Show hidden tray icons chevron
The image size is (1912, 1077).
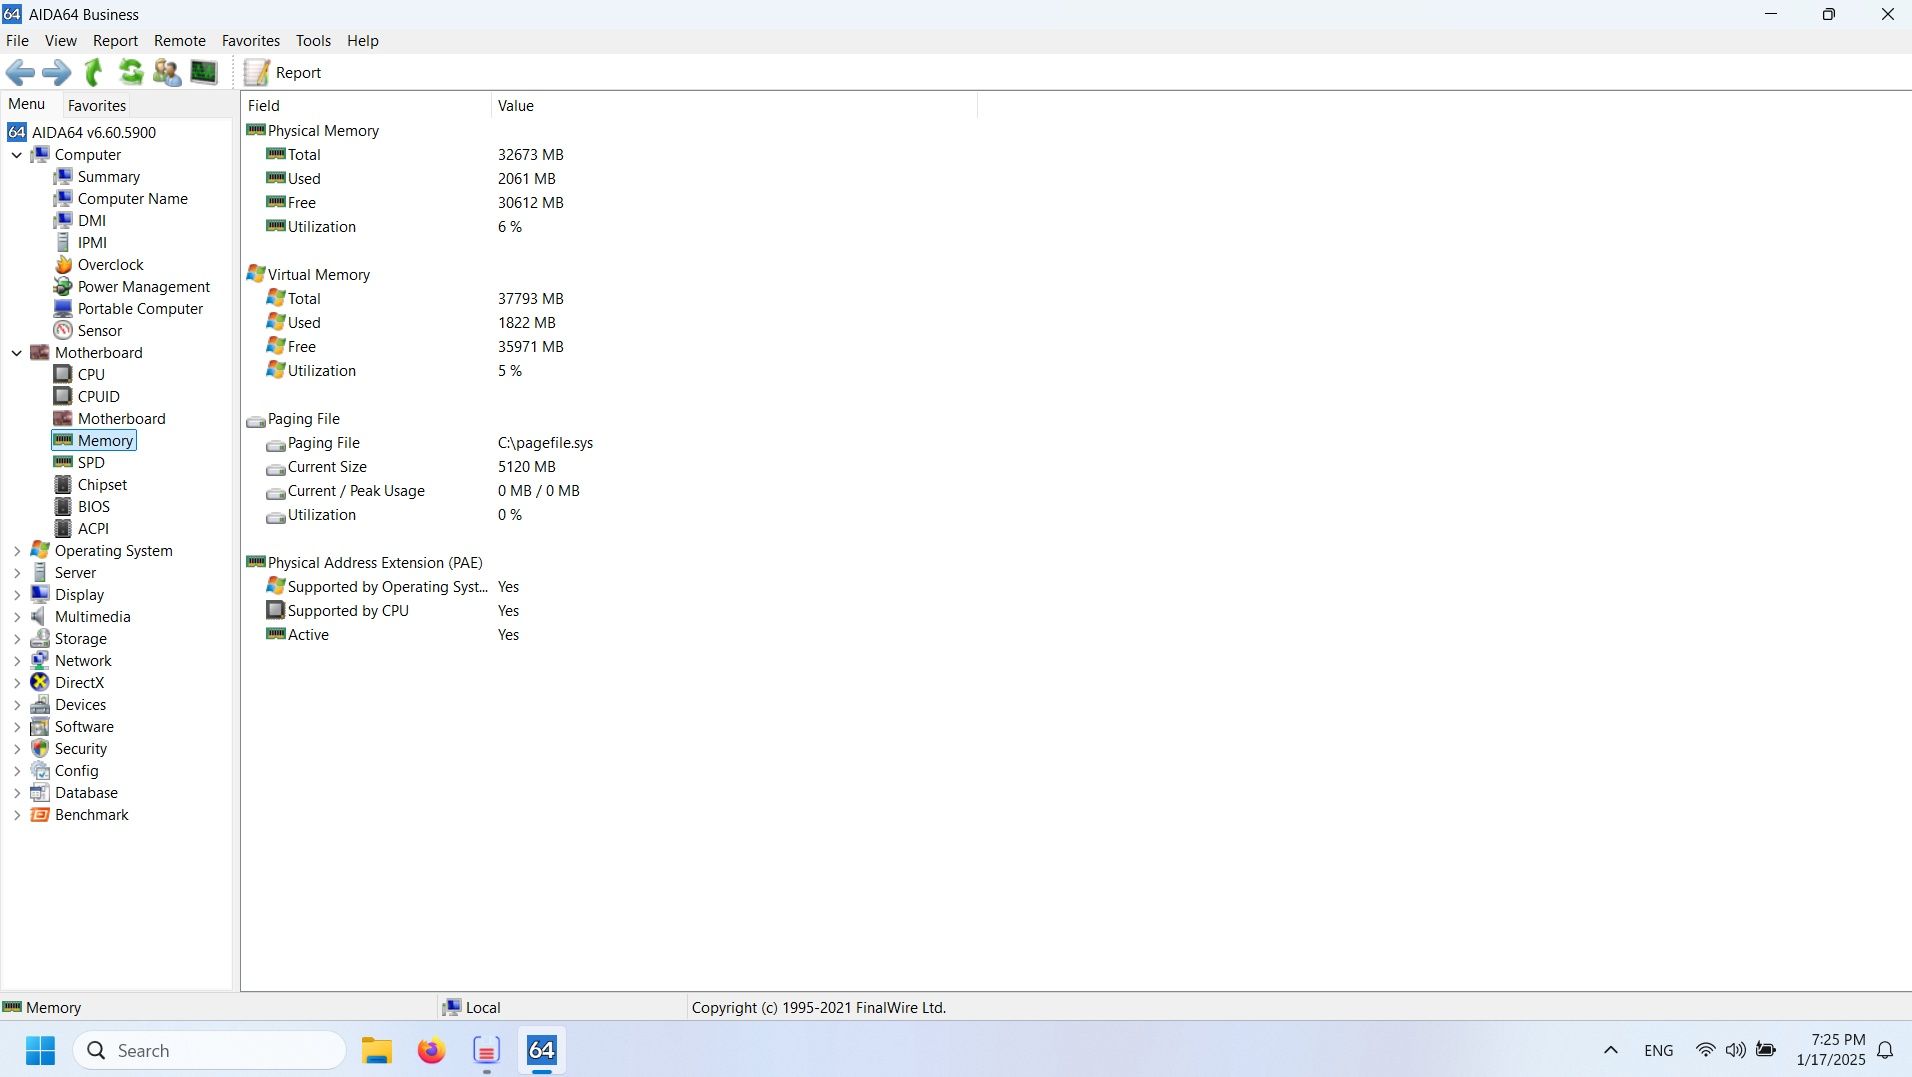click(1610, 1051)
